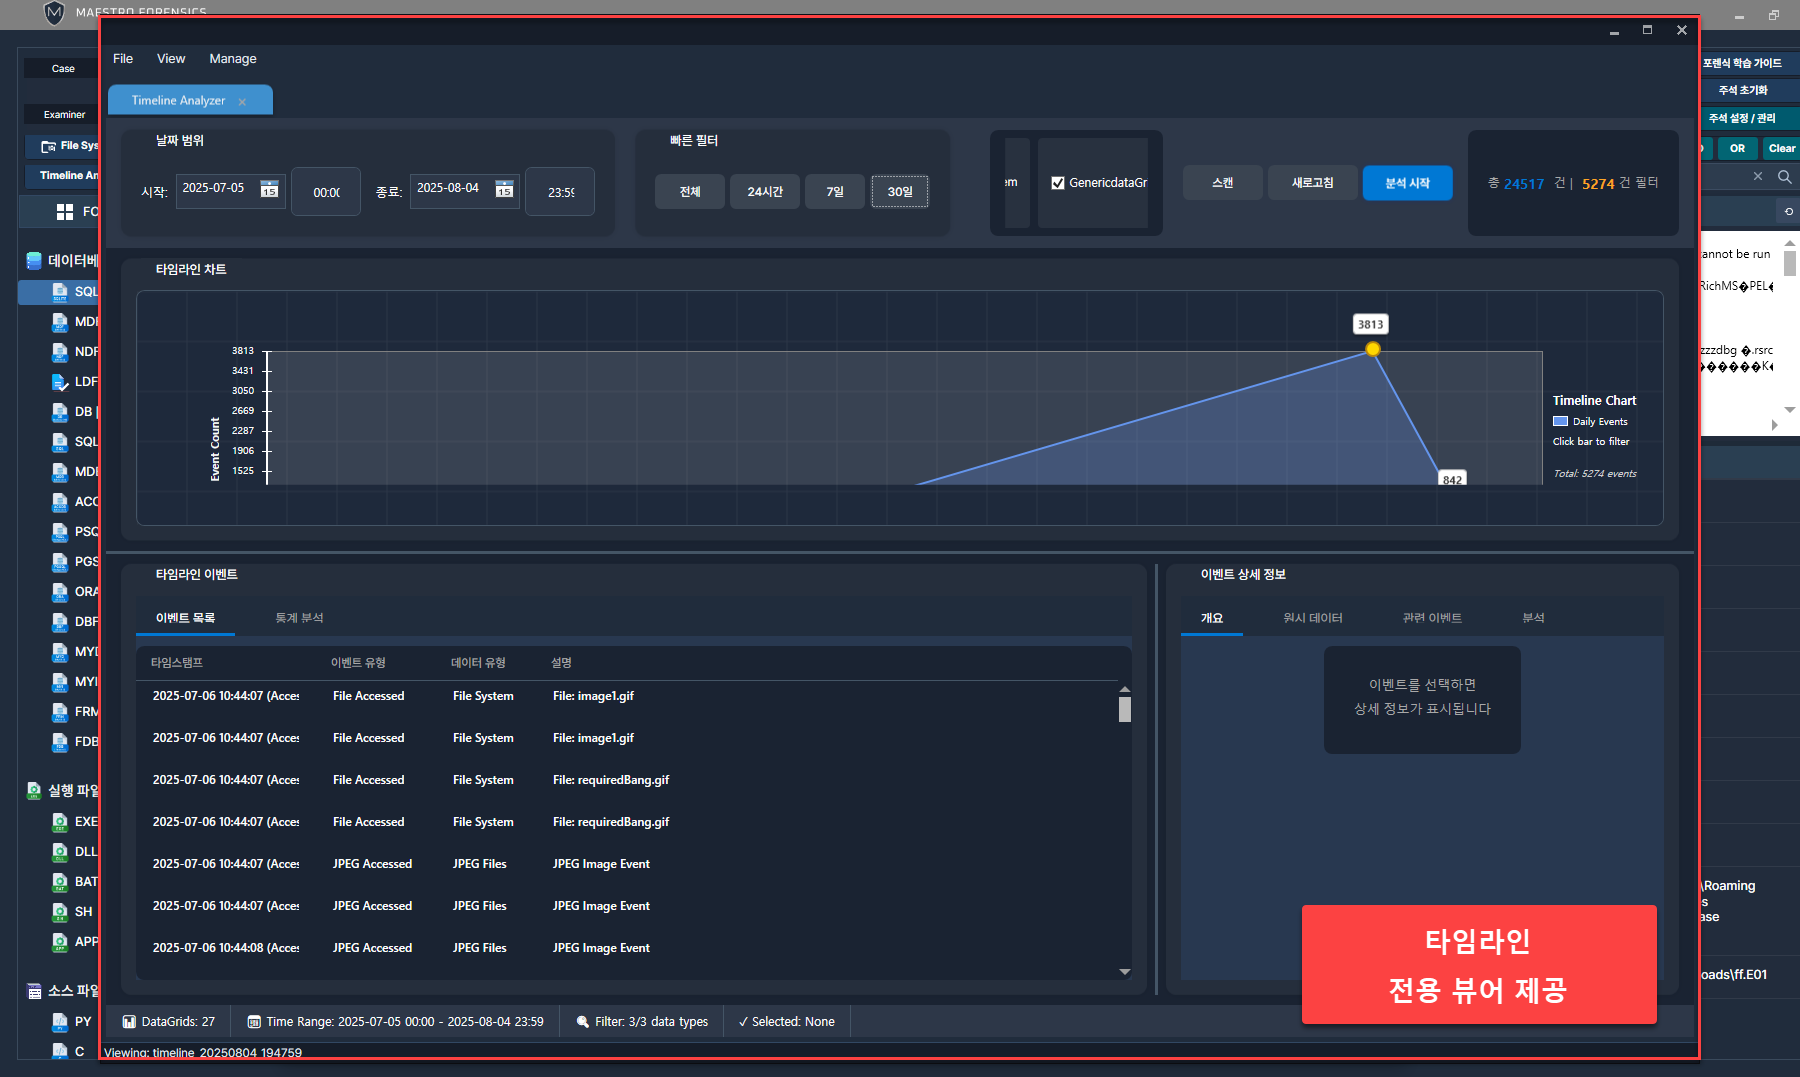This screenshot has height=1077, width=1800.
Task: Close the Timeline Analyzer tab
Action: coord(242,102)
